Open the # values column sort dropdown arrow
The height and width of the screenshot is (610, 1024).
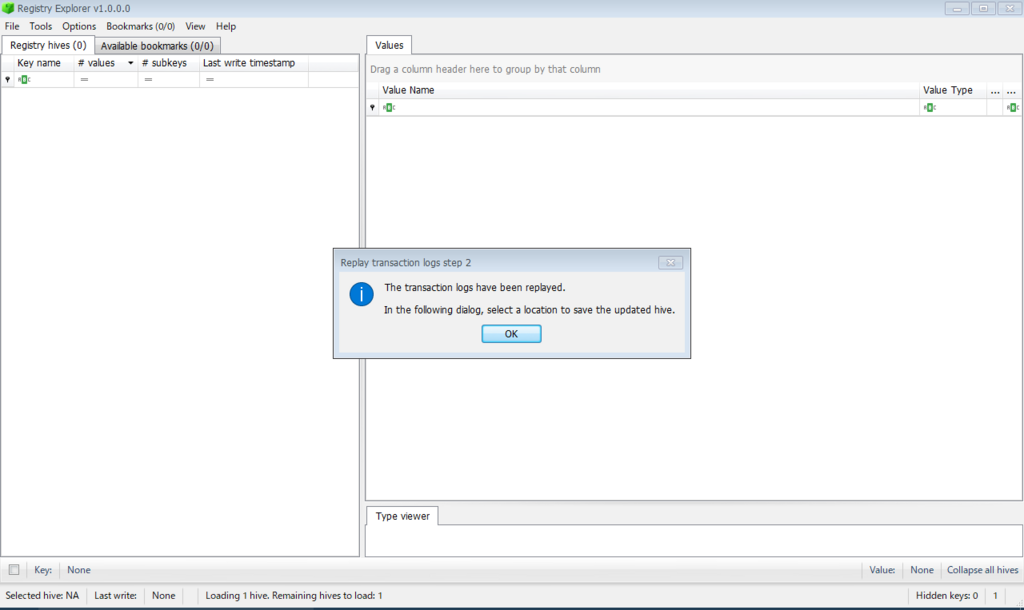click(x=131, y=63)
